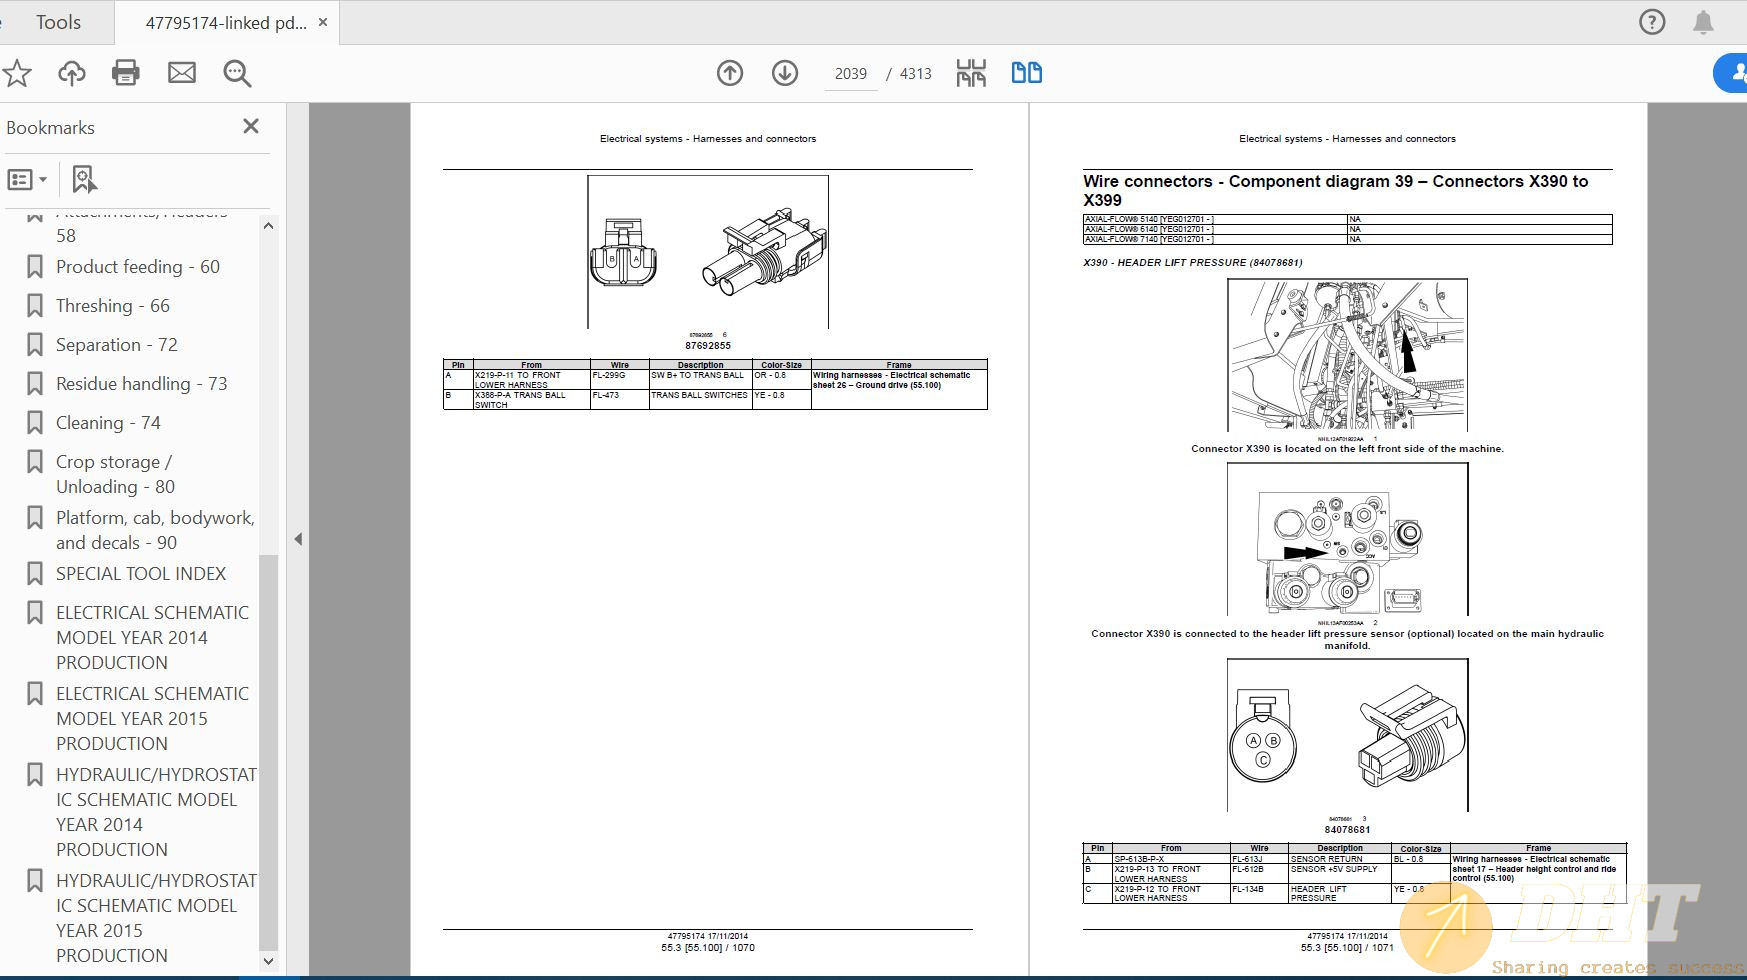Send the file by email envelope icon
The width and height of the screenshot is (1747, 980).
pyautogui.click(x=182, y=73)
